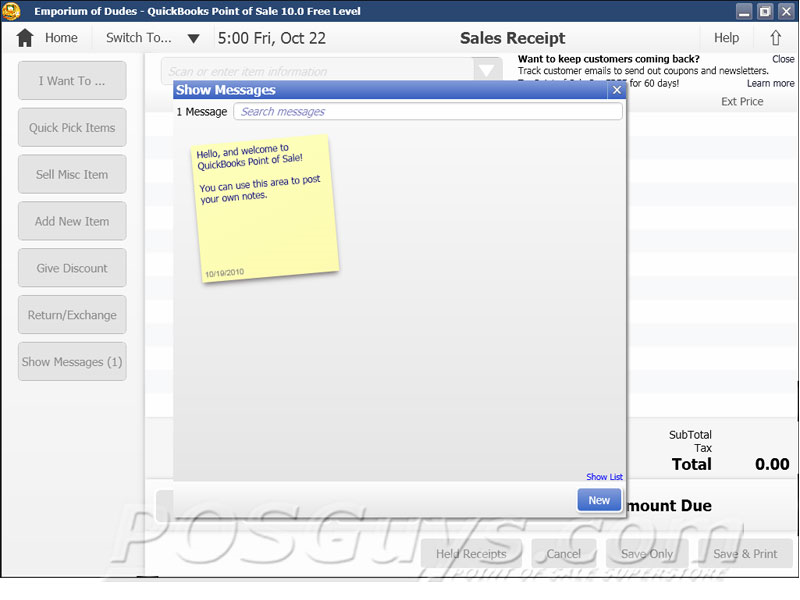Click the Sell Misc Item button
This screenshot has height=600, width=800.
(72, 175)
